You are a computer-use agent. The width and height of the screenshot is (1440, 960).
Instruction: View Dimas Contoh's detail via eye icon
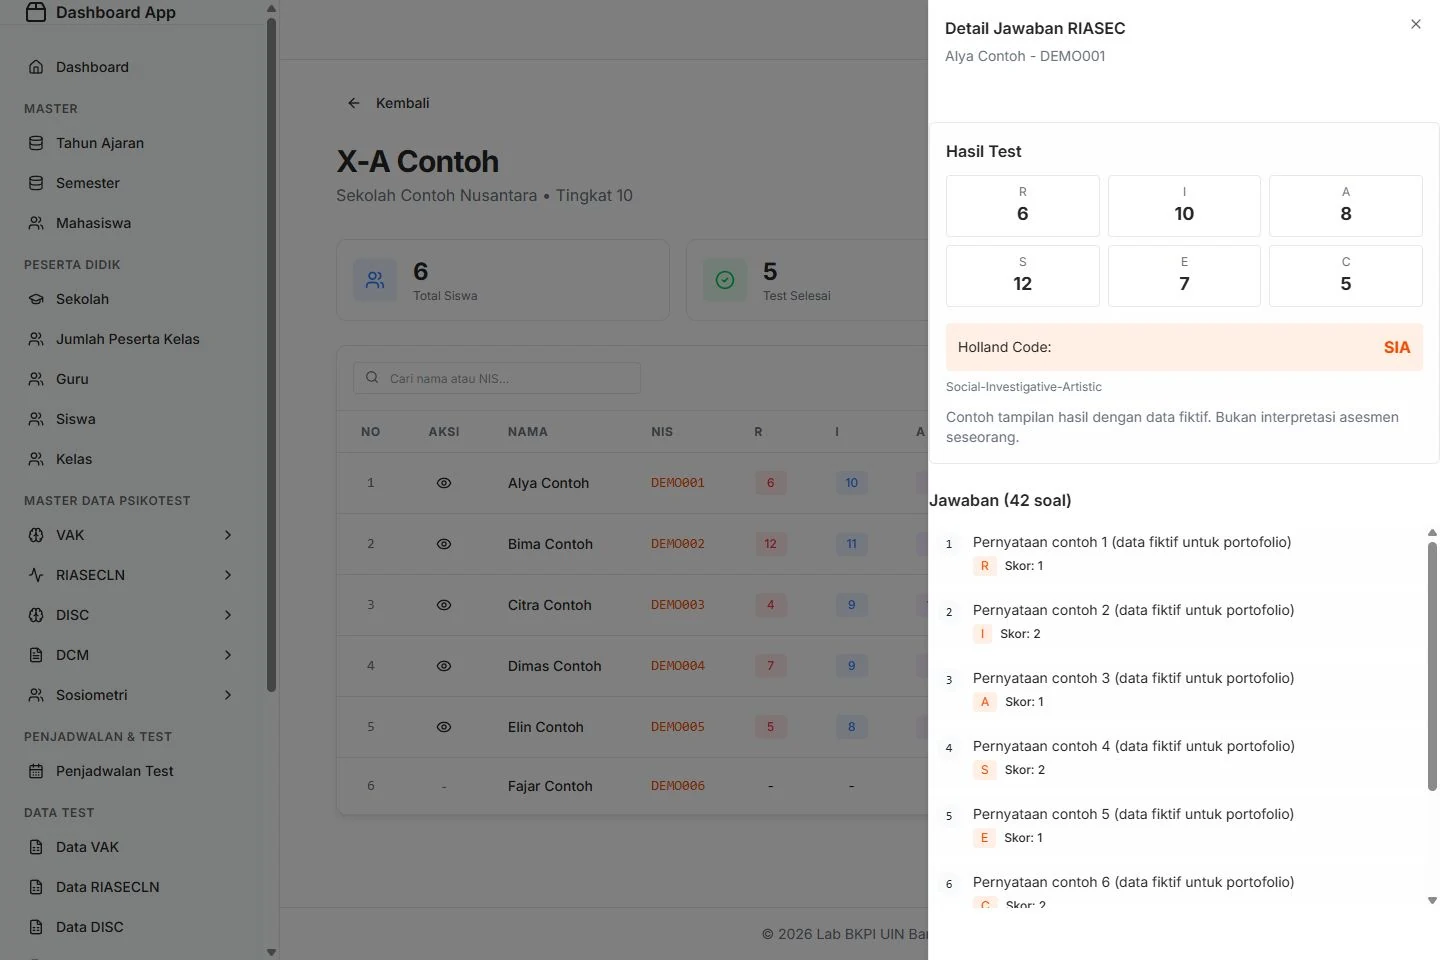pos(444,666)
